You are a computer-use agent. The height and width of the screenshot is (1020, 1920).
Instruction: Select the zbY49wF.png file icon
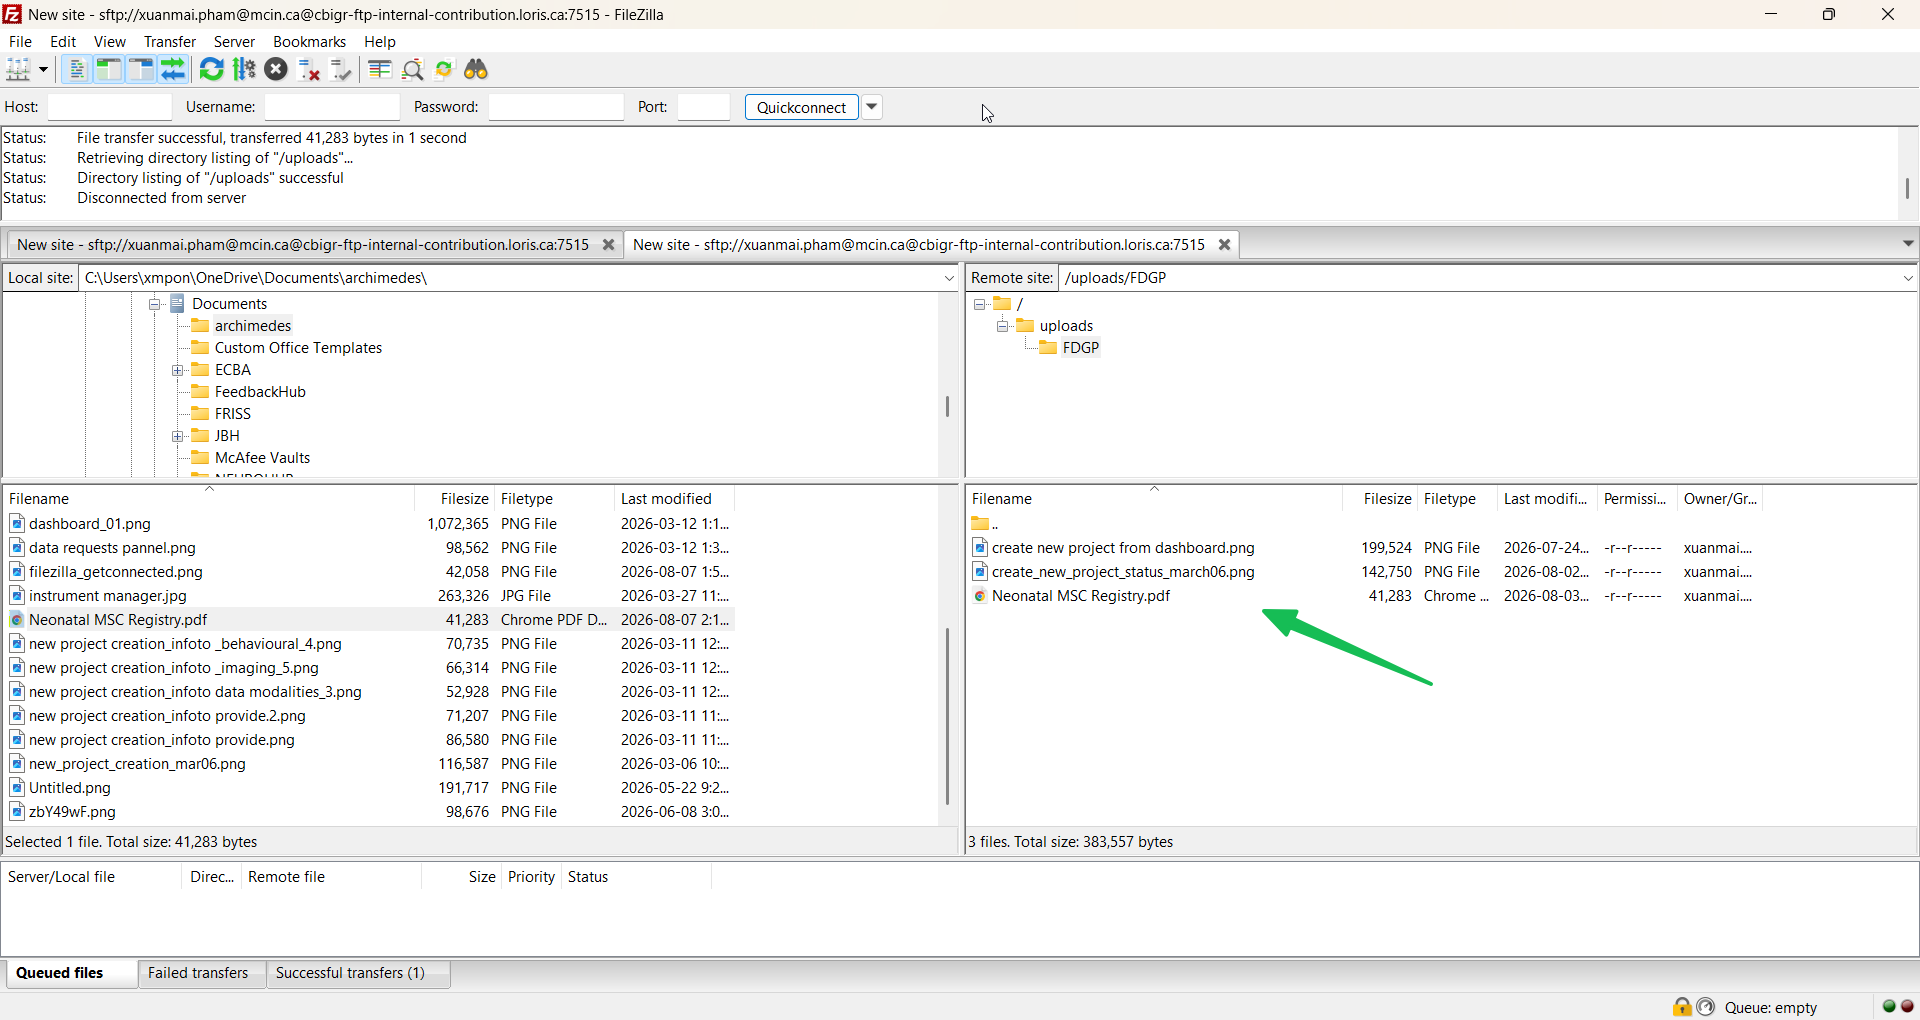(17, 811)
